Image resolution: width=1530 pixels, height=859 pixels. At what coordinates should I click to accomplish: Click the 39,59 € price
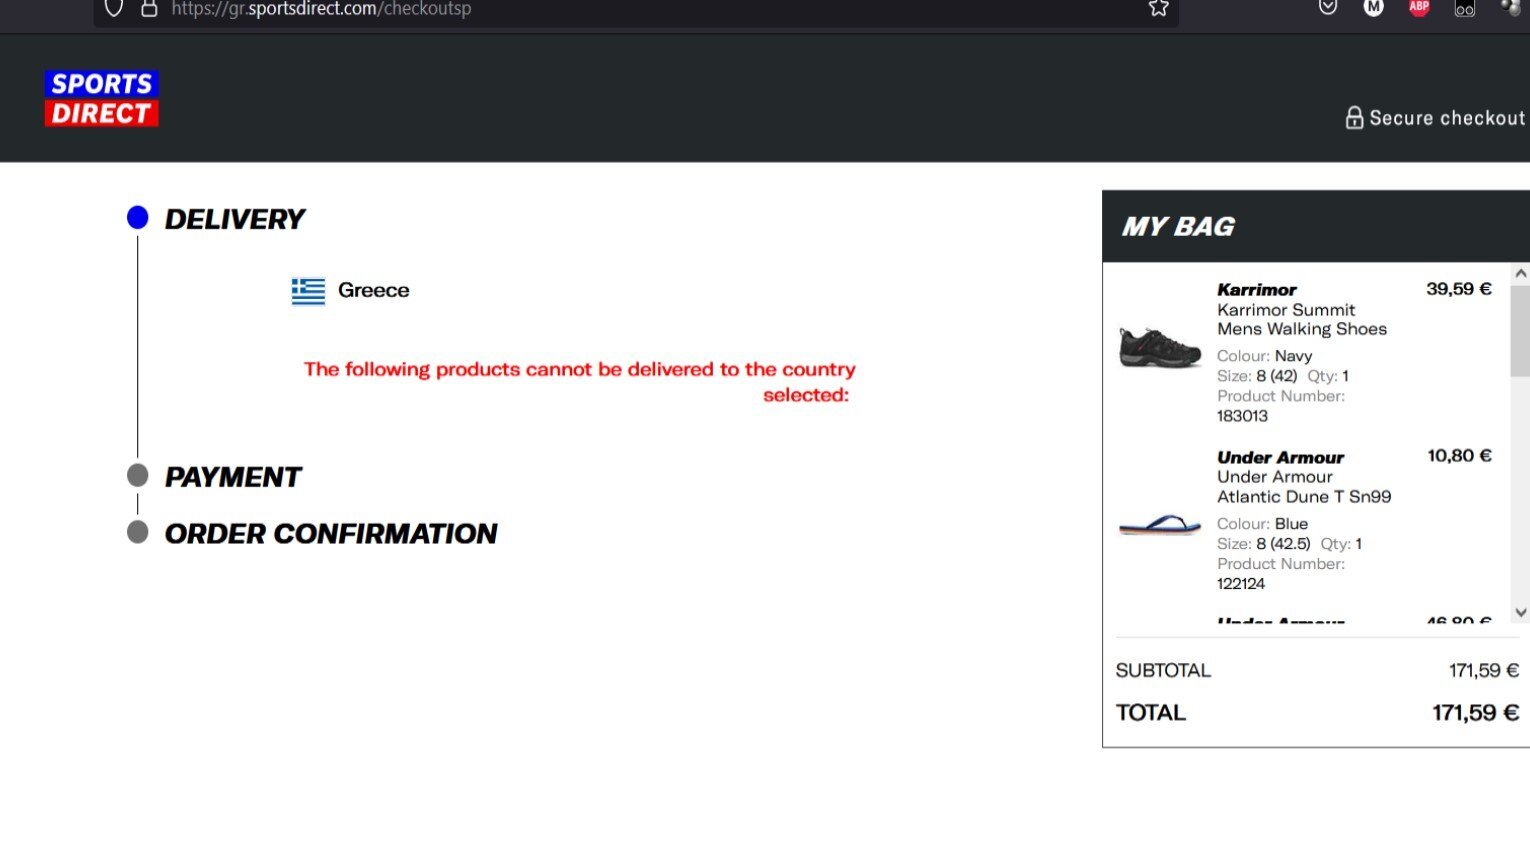[x=1458, y=289]
